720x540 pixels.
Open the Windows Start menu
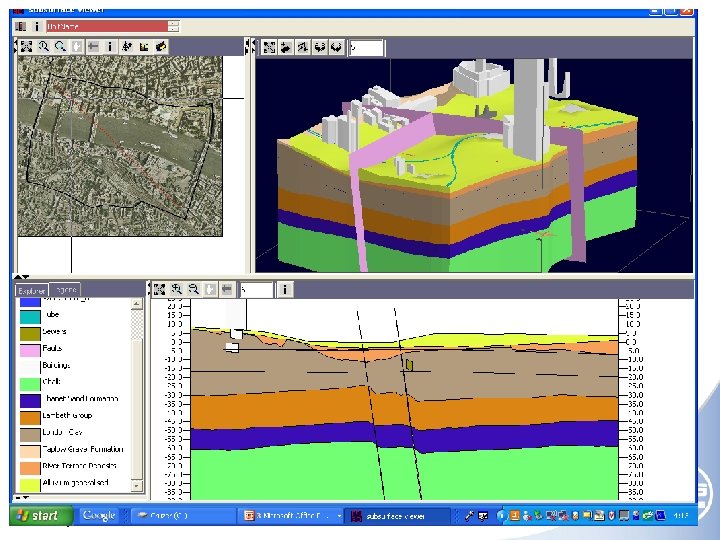40,516
